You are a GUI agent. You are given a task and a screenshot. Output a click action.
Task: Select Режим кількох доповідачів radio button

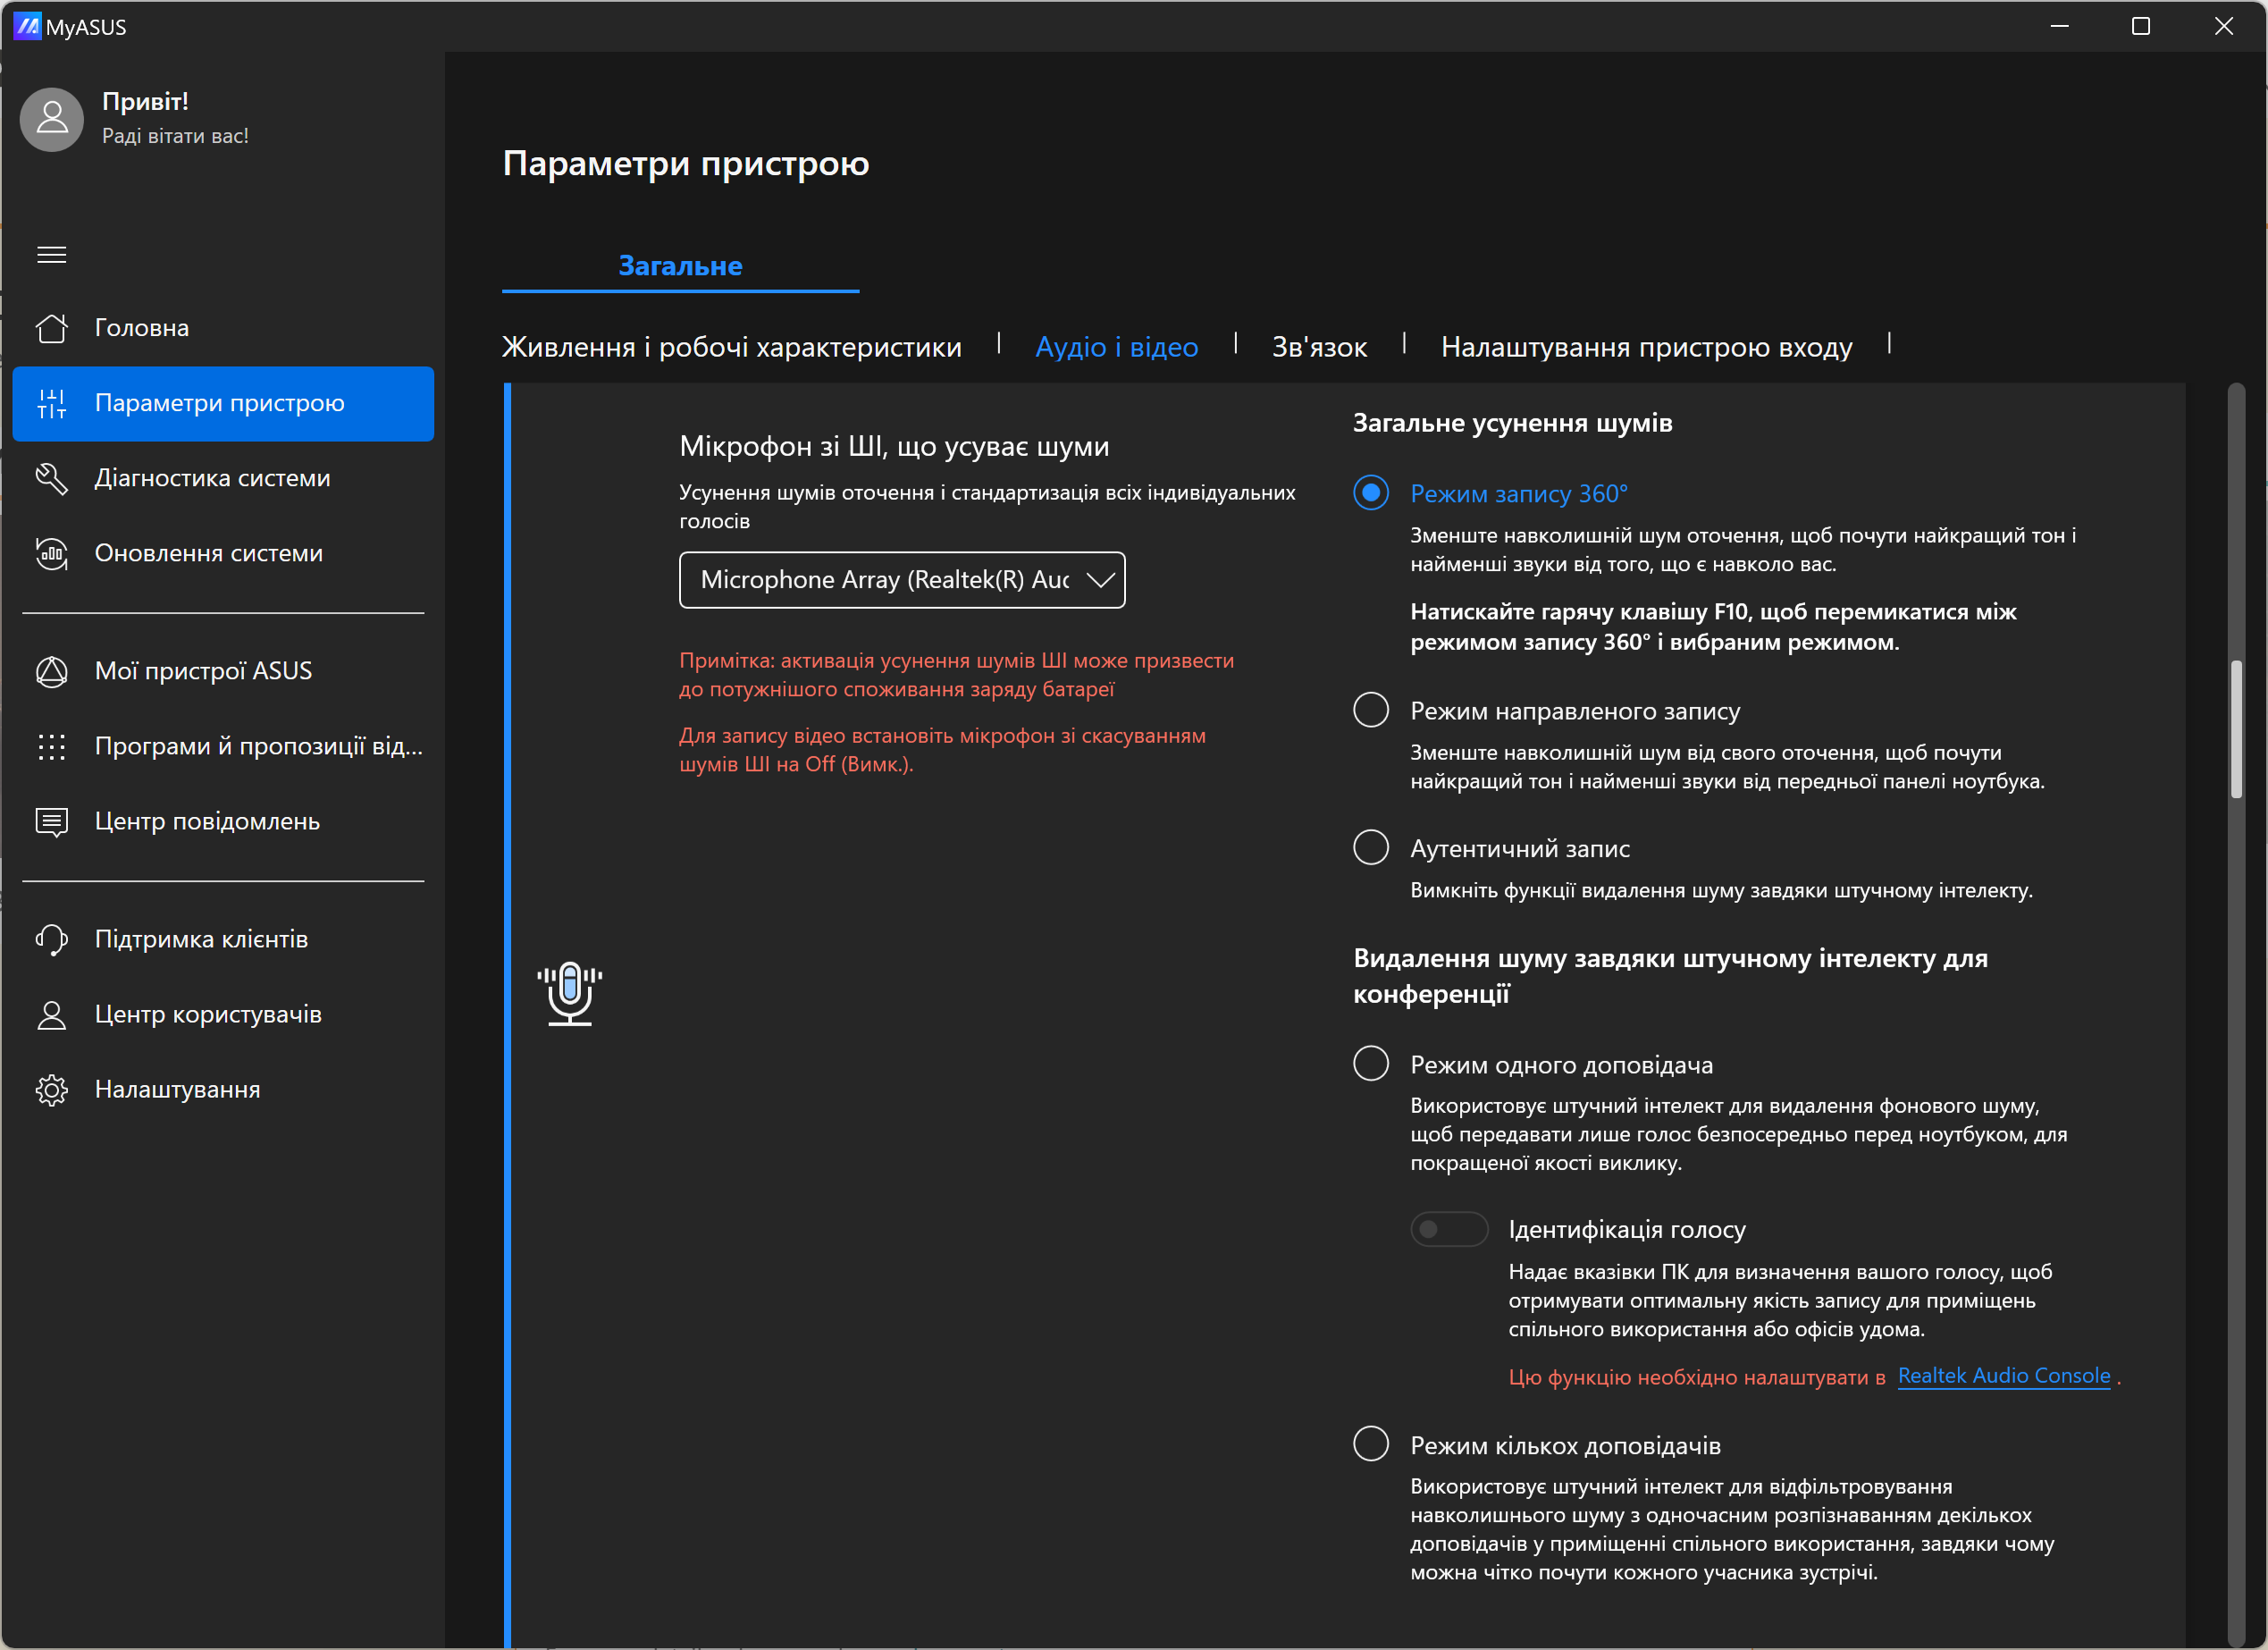[1371, 1444]
